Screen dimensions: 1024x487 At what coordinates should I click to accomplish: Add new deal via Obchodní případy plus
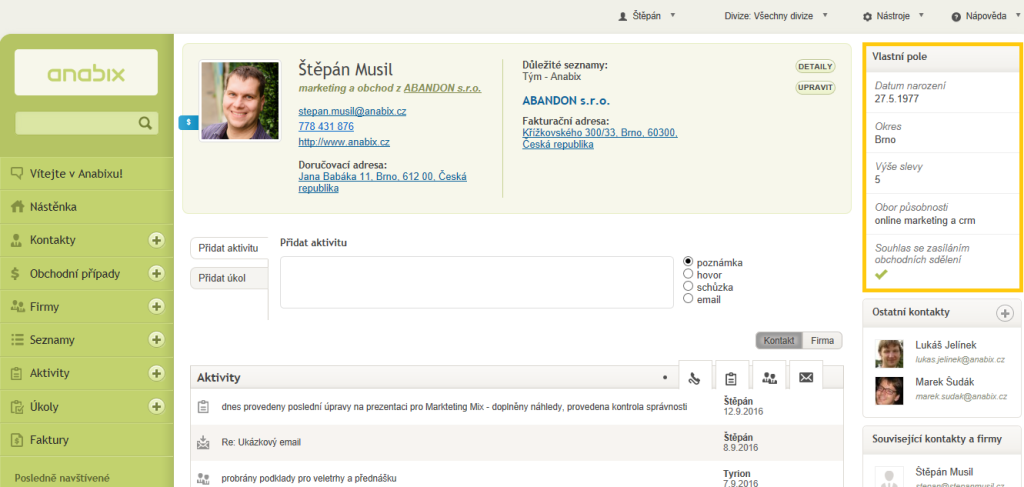156,273
